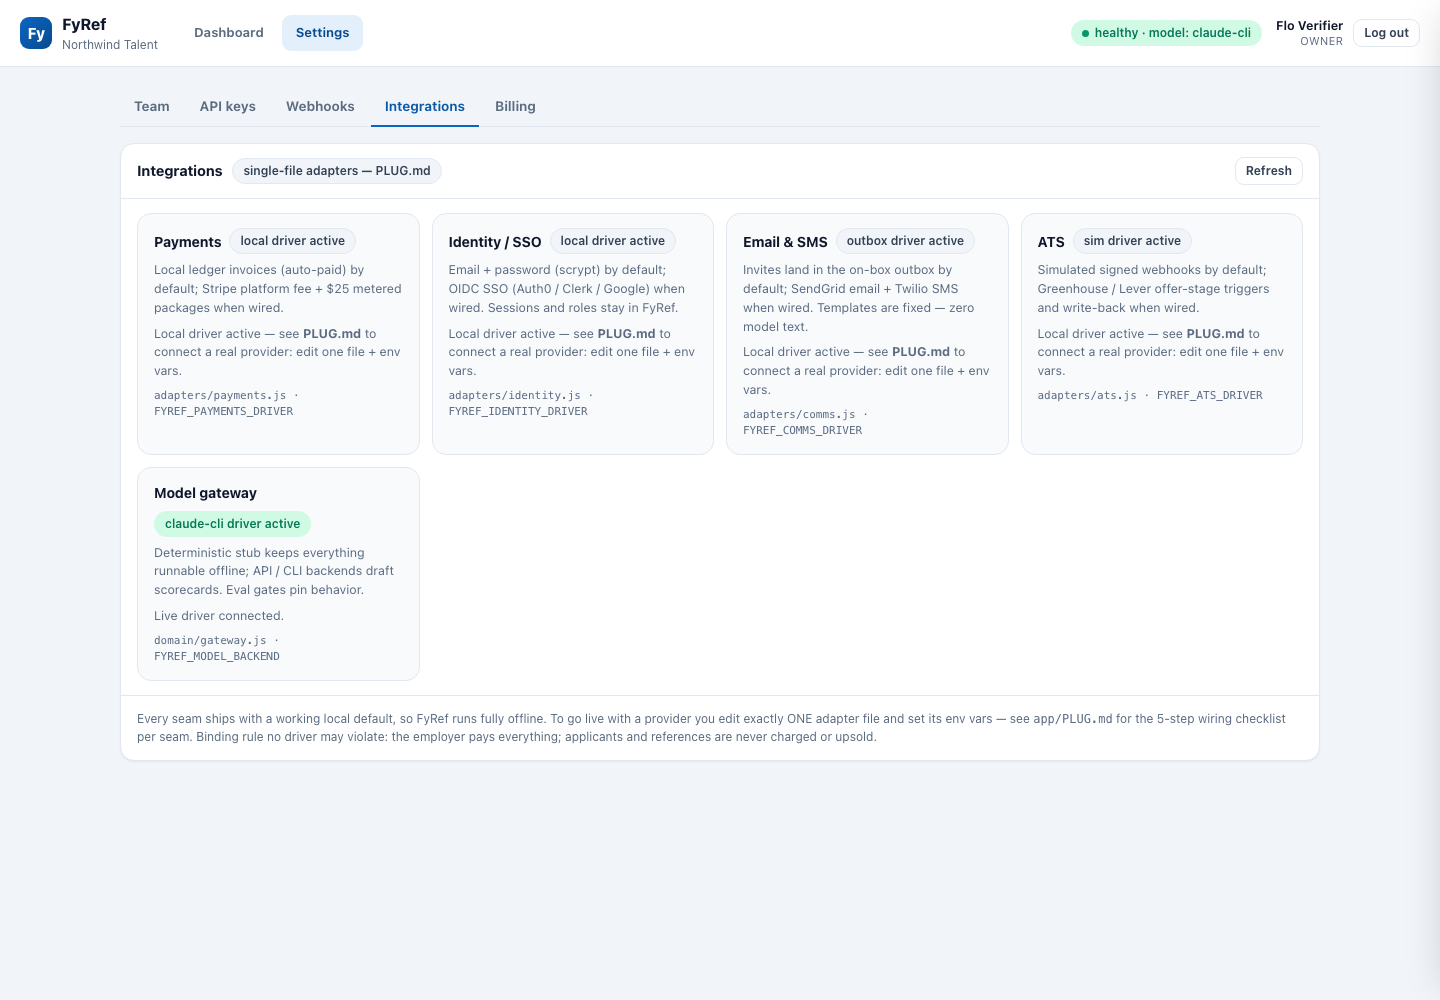1440x1000 pixels.
Task: Click Identity / SSO card title
Action: pos(495,242)
